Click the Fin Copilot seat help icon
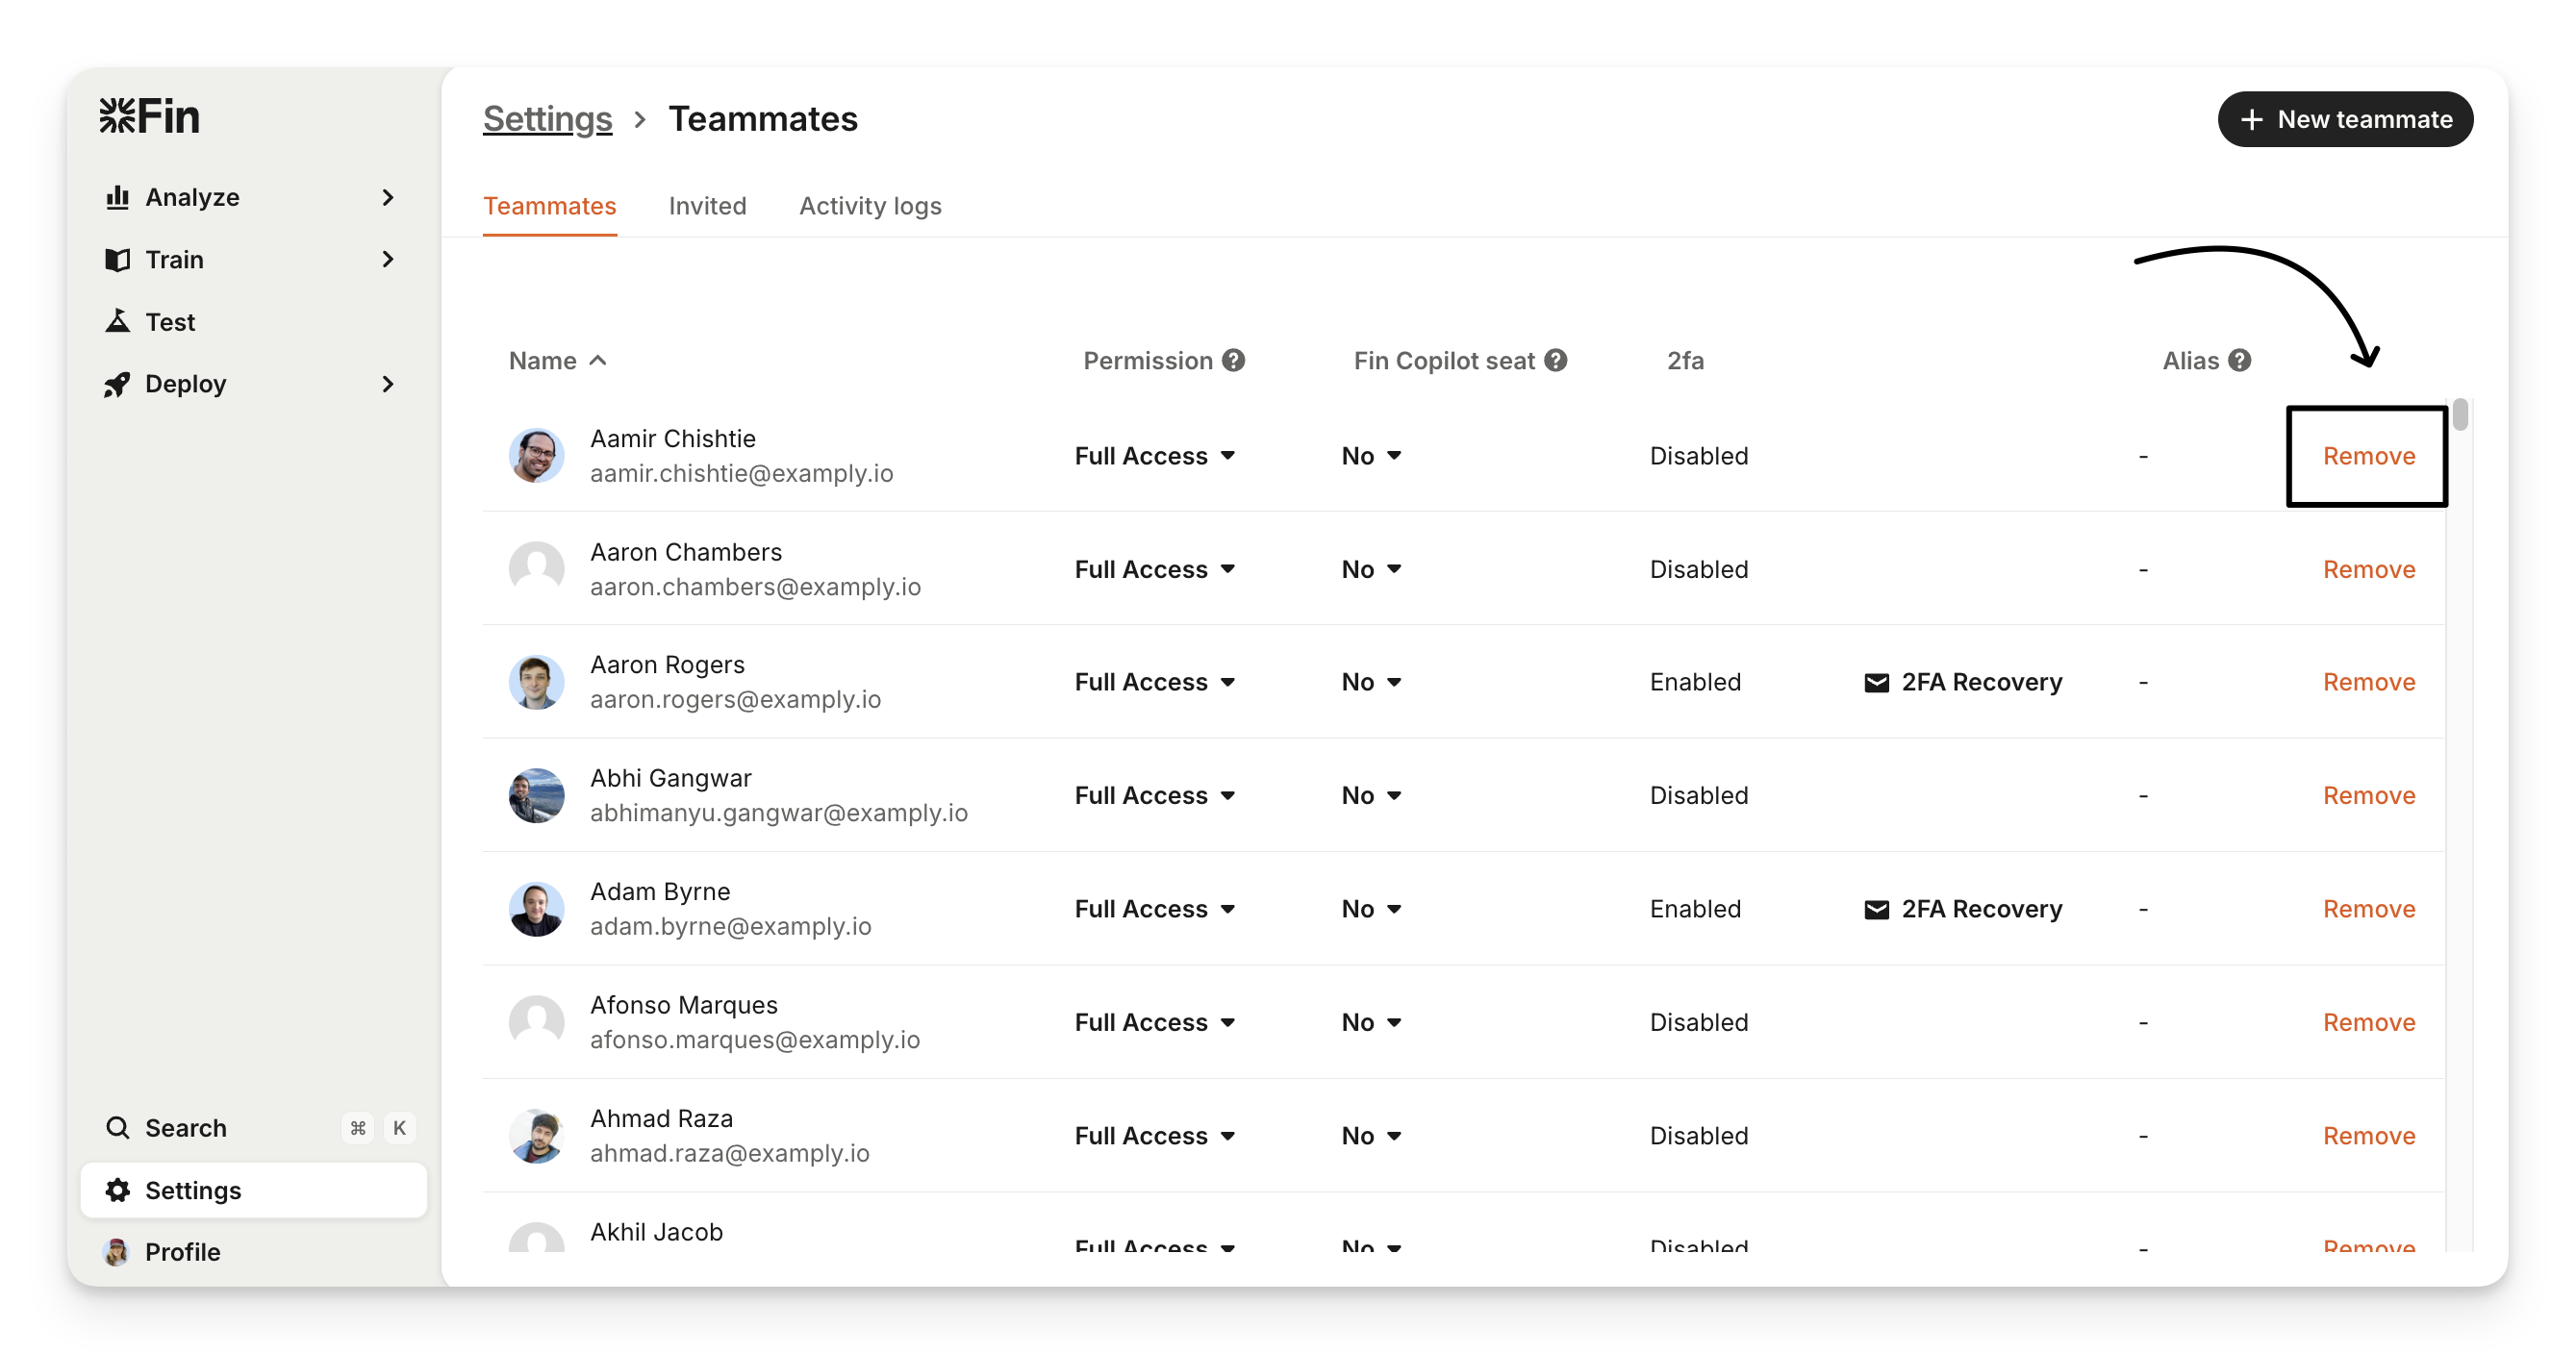Screen dimensions: 2576x1354 (1555, 360)
